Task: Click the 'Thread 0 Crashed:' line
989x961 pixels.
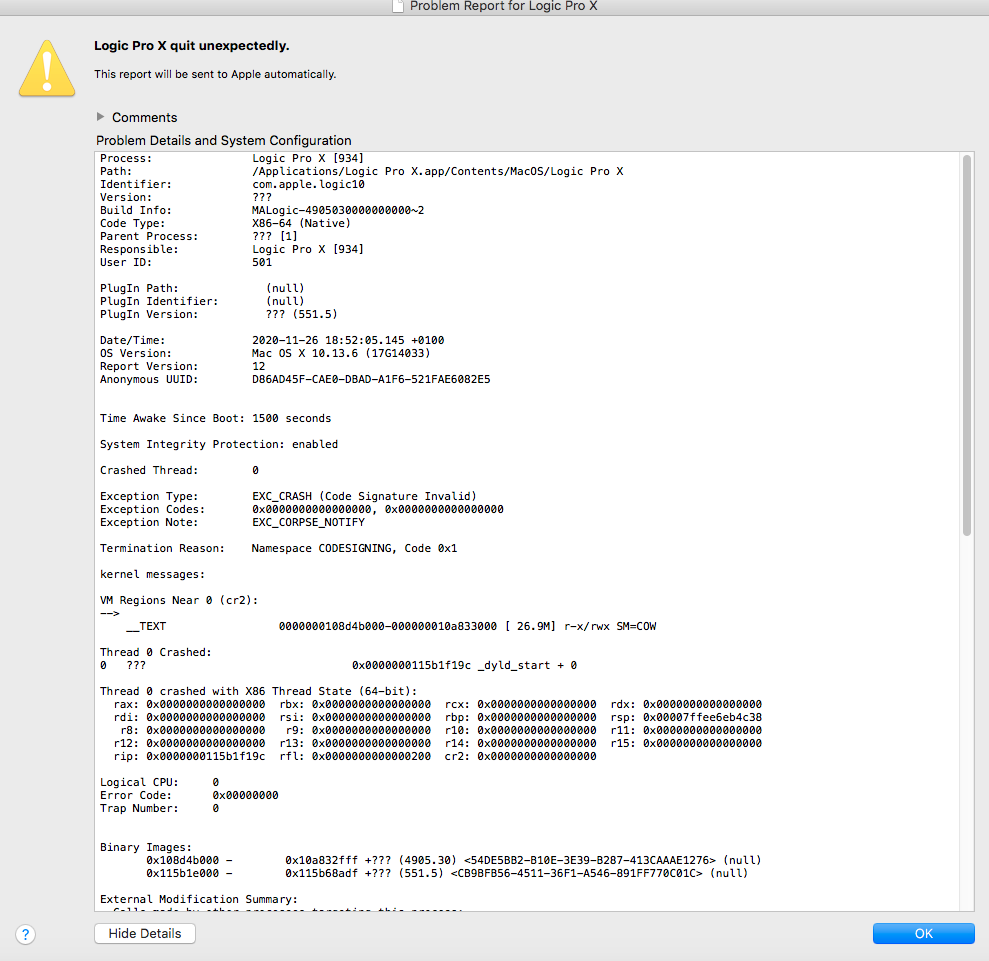Action: (156, 652)
